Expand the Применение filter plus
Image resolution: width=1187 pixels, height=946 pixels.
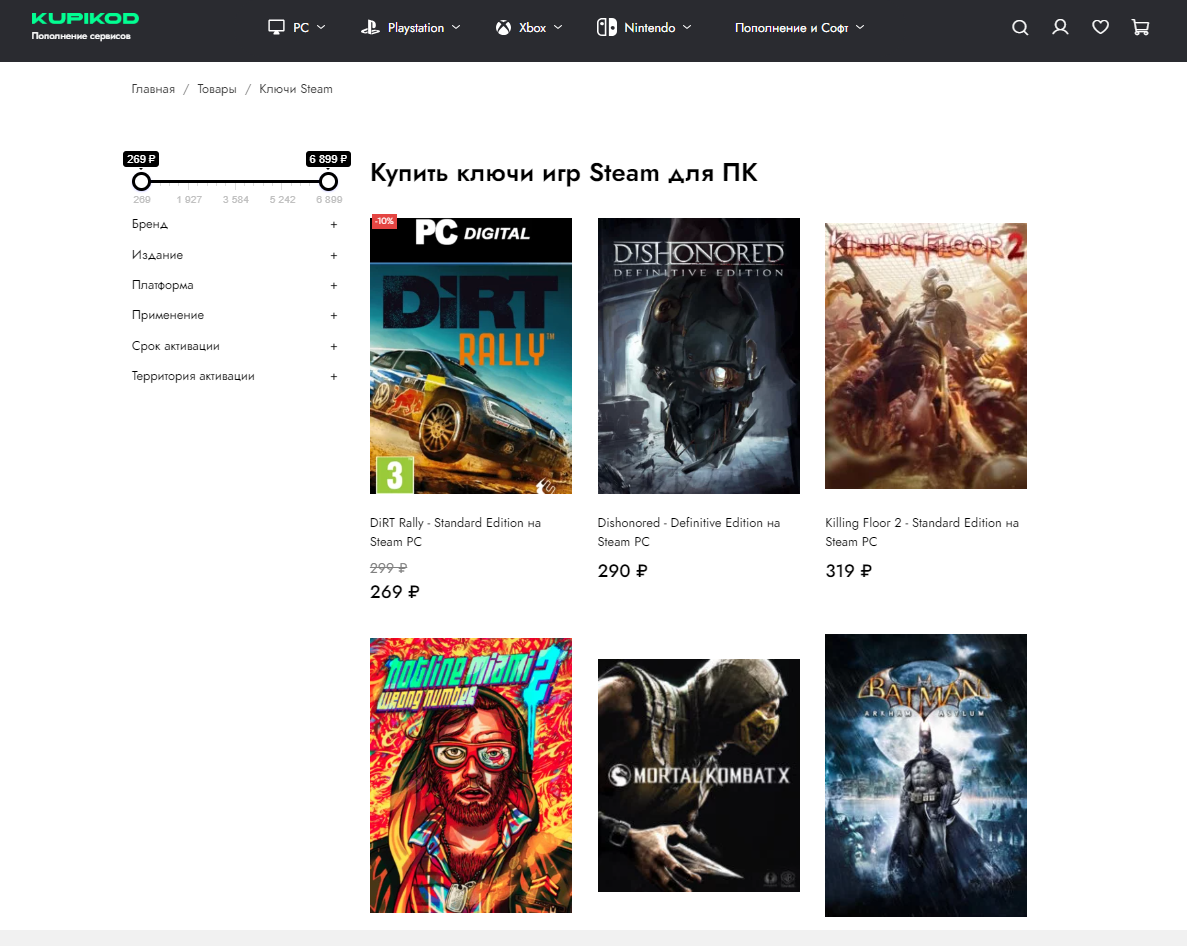tap(334, 316)
